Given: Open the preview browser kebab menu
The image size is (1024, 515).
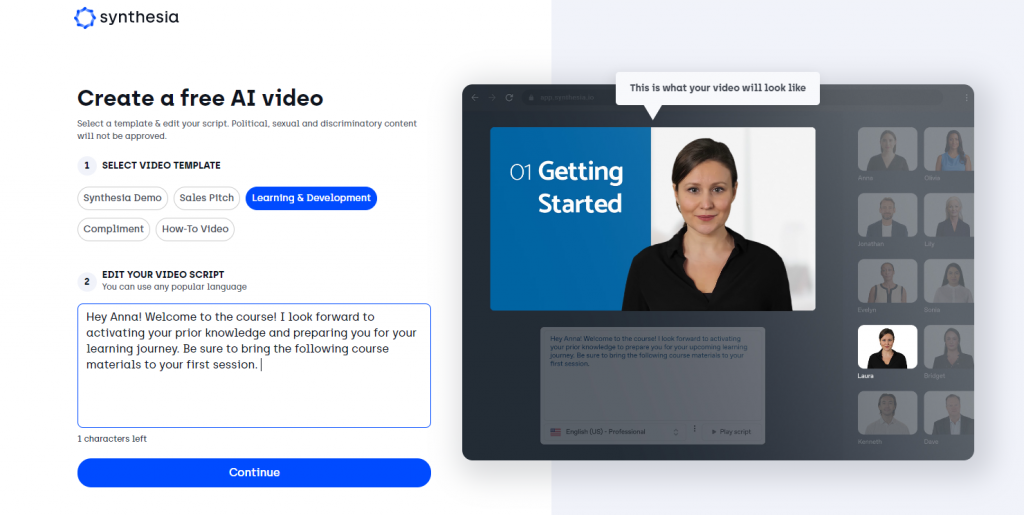Looking at the screenshot, I should [x=966, y=97].
